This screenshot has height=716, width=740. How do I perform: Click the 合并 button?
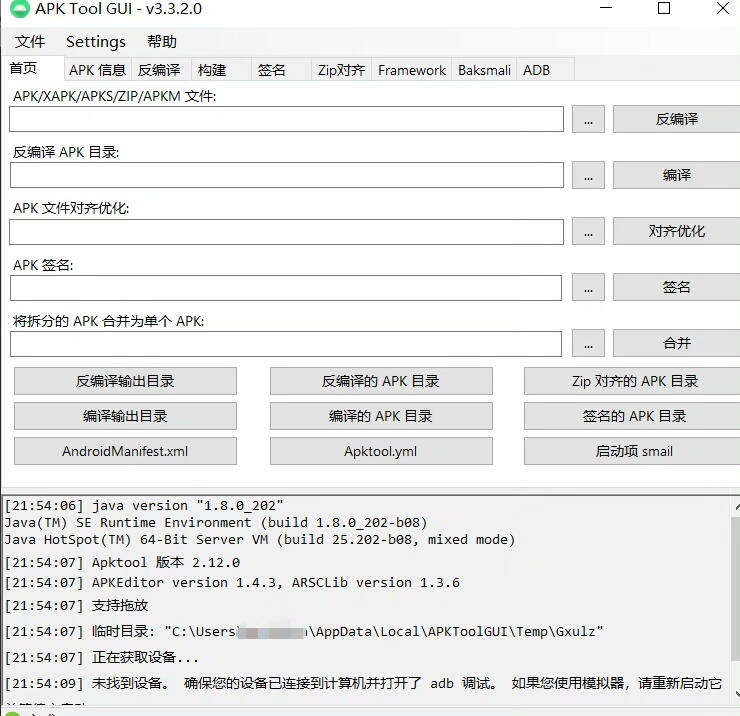click(676, 343)
